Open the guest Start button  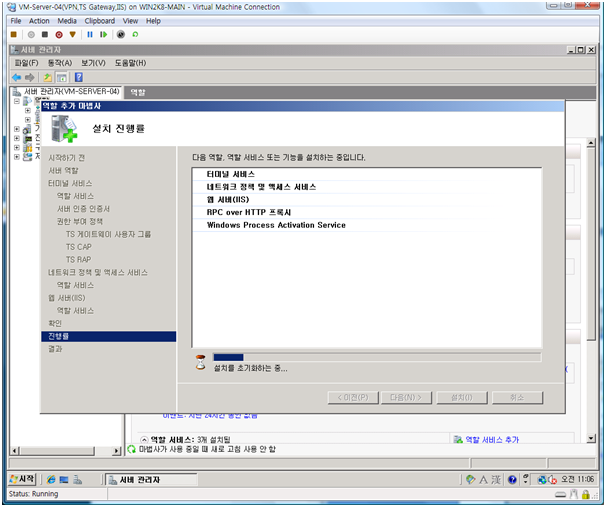click(22, 479)
